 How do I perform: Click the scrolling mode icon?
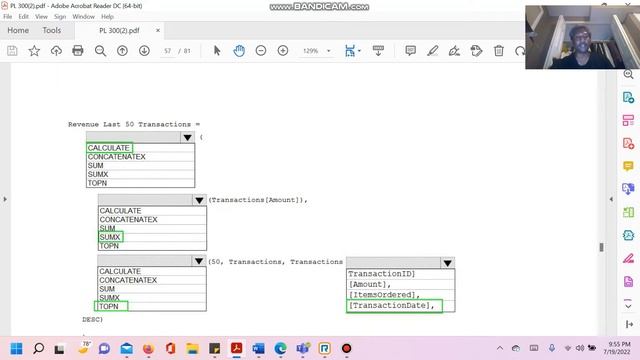click(378, 51)
